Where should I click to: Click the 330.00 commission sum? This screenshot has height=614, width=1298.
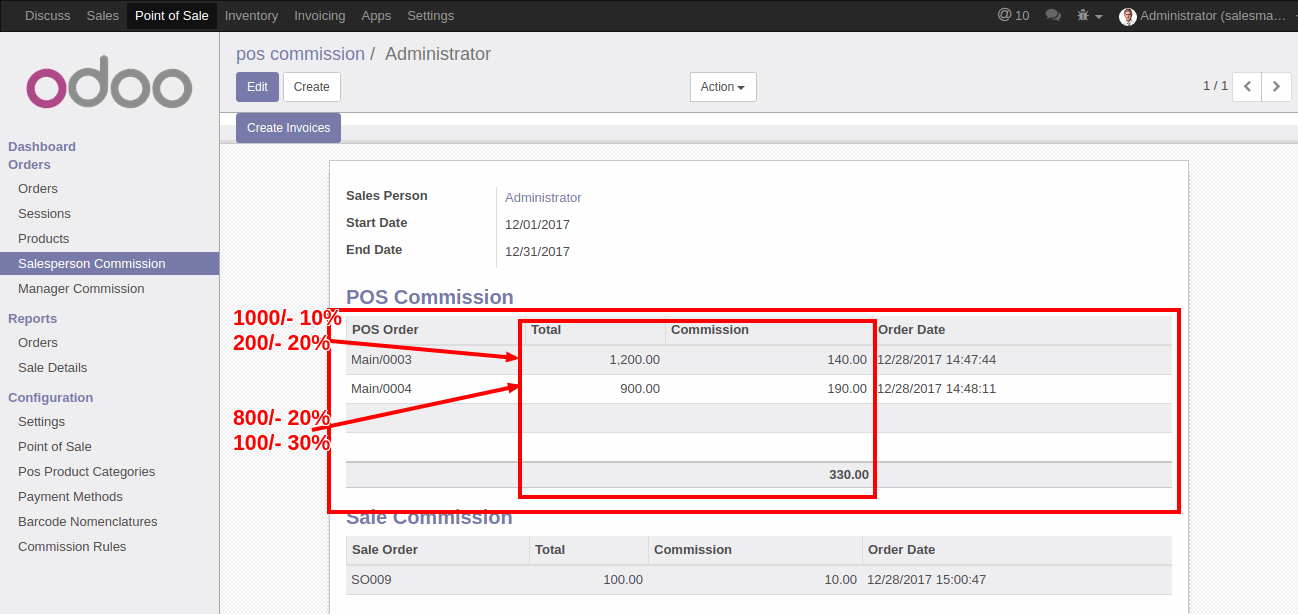coord(849,475)
